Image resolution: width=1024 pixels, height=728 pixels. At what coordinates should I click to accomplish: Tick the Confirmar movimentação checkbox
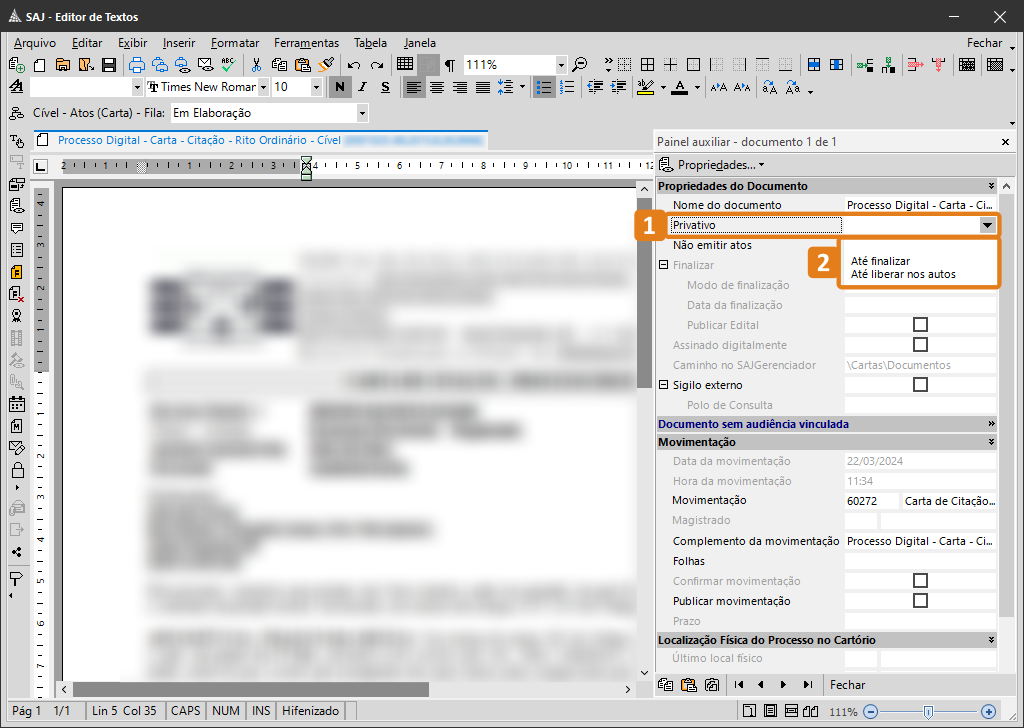(920, 580)
